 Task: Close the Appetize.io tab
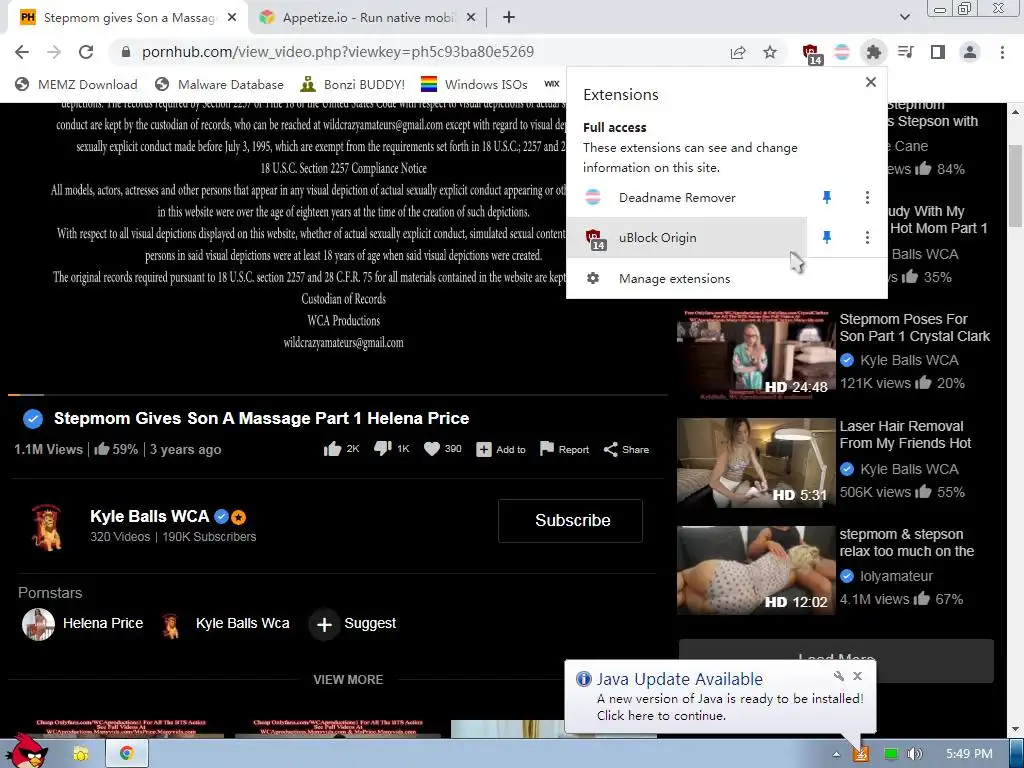point(471,18)
